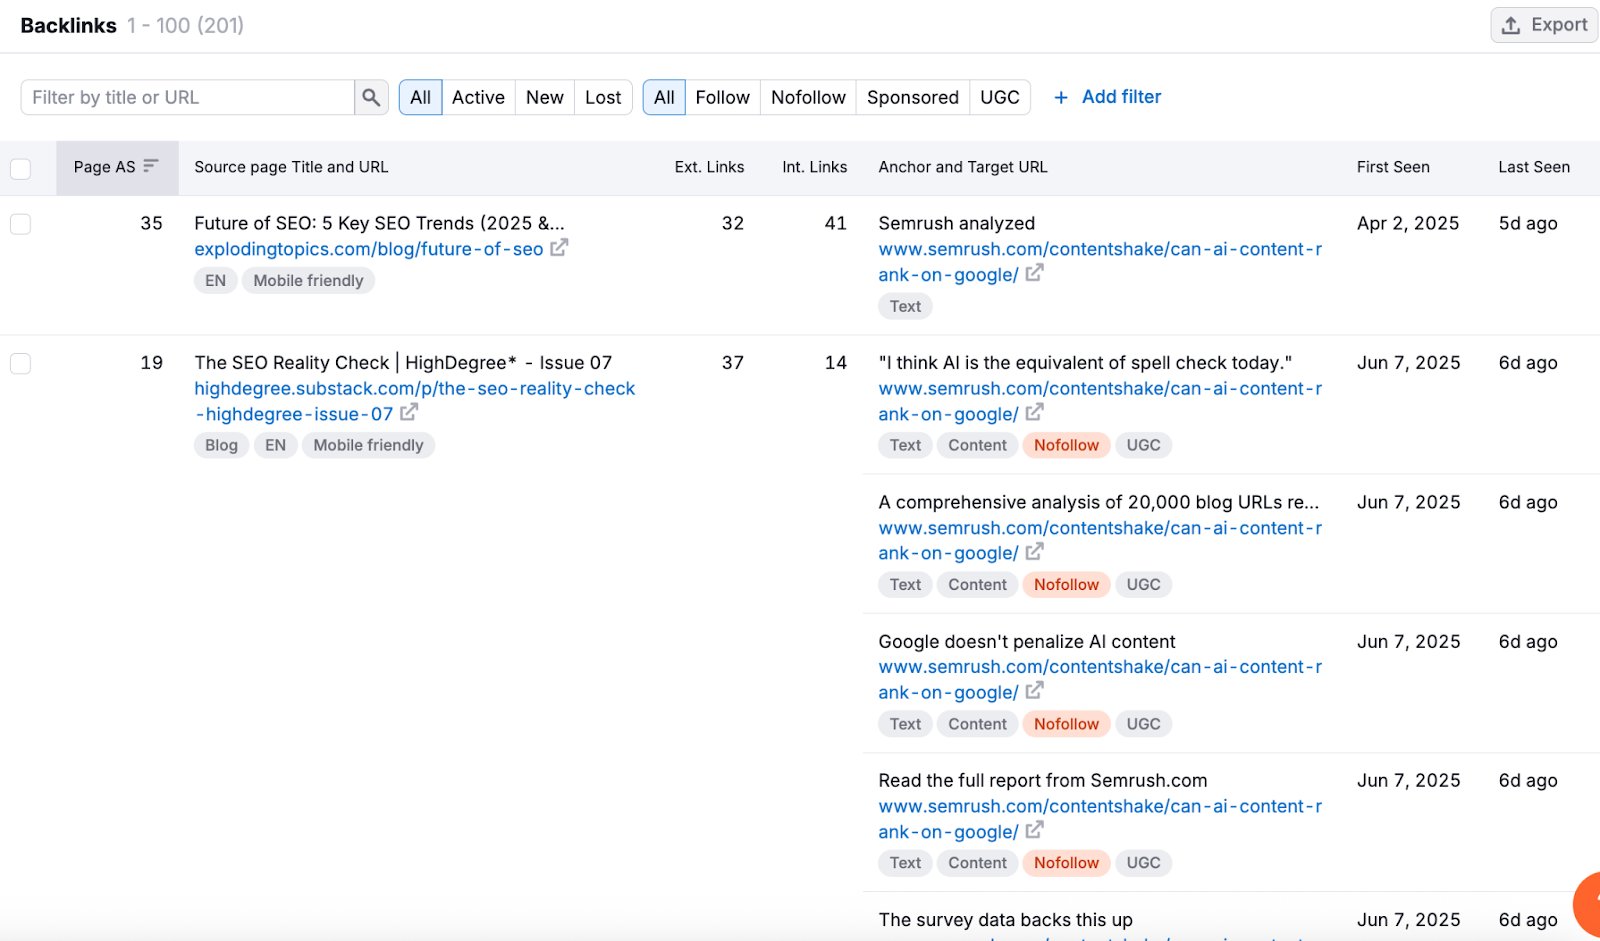The height and width of the screenshot is (941, 1600).
Task: Select all backlinks with the header checkbox
Action: 20,168
